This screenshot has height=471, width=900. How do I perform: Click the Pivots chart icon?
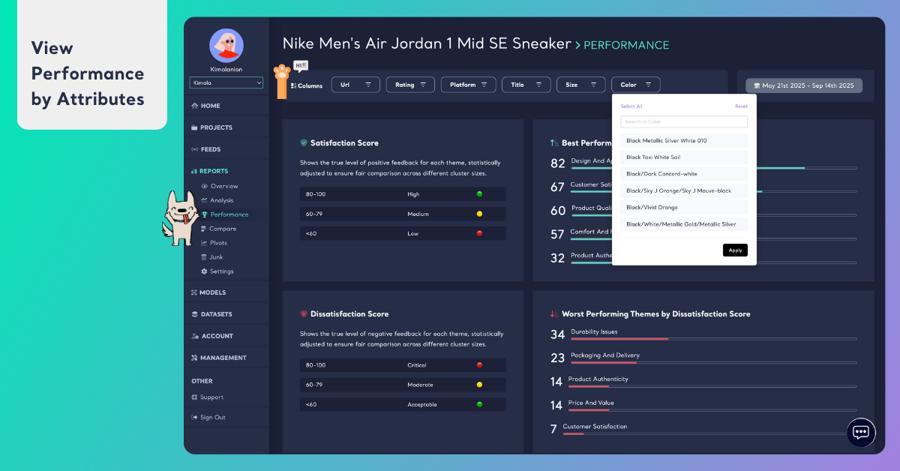coord(204,243)
